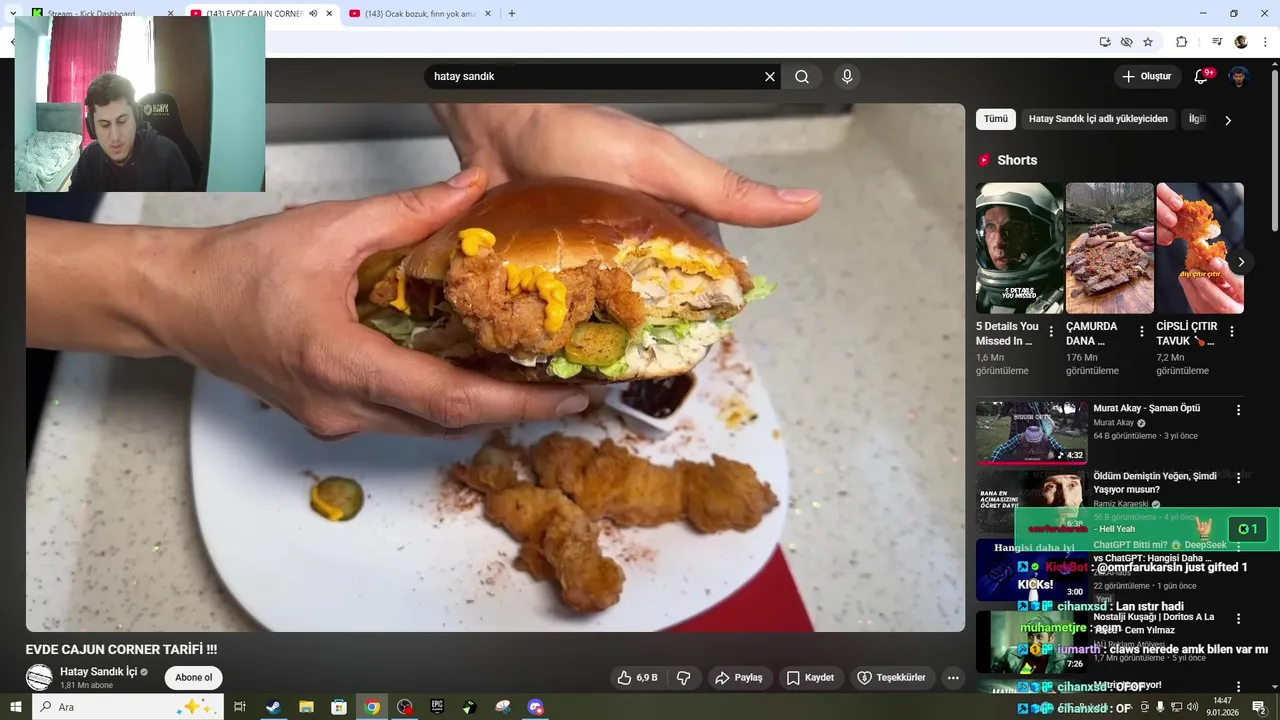This screenshot has height=720, width=1280.
Task: Open File Explorer from taskbar
Action: click(306, 707)
